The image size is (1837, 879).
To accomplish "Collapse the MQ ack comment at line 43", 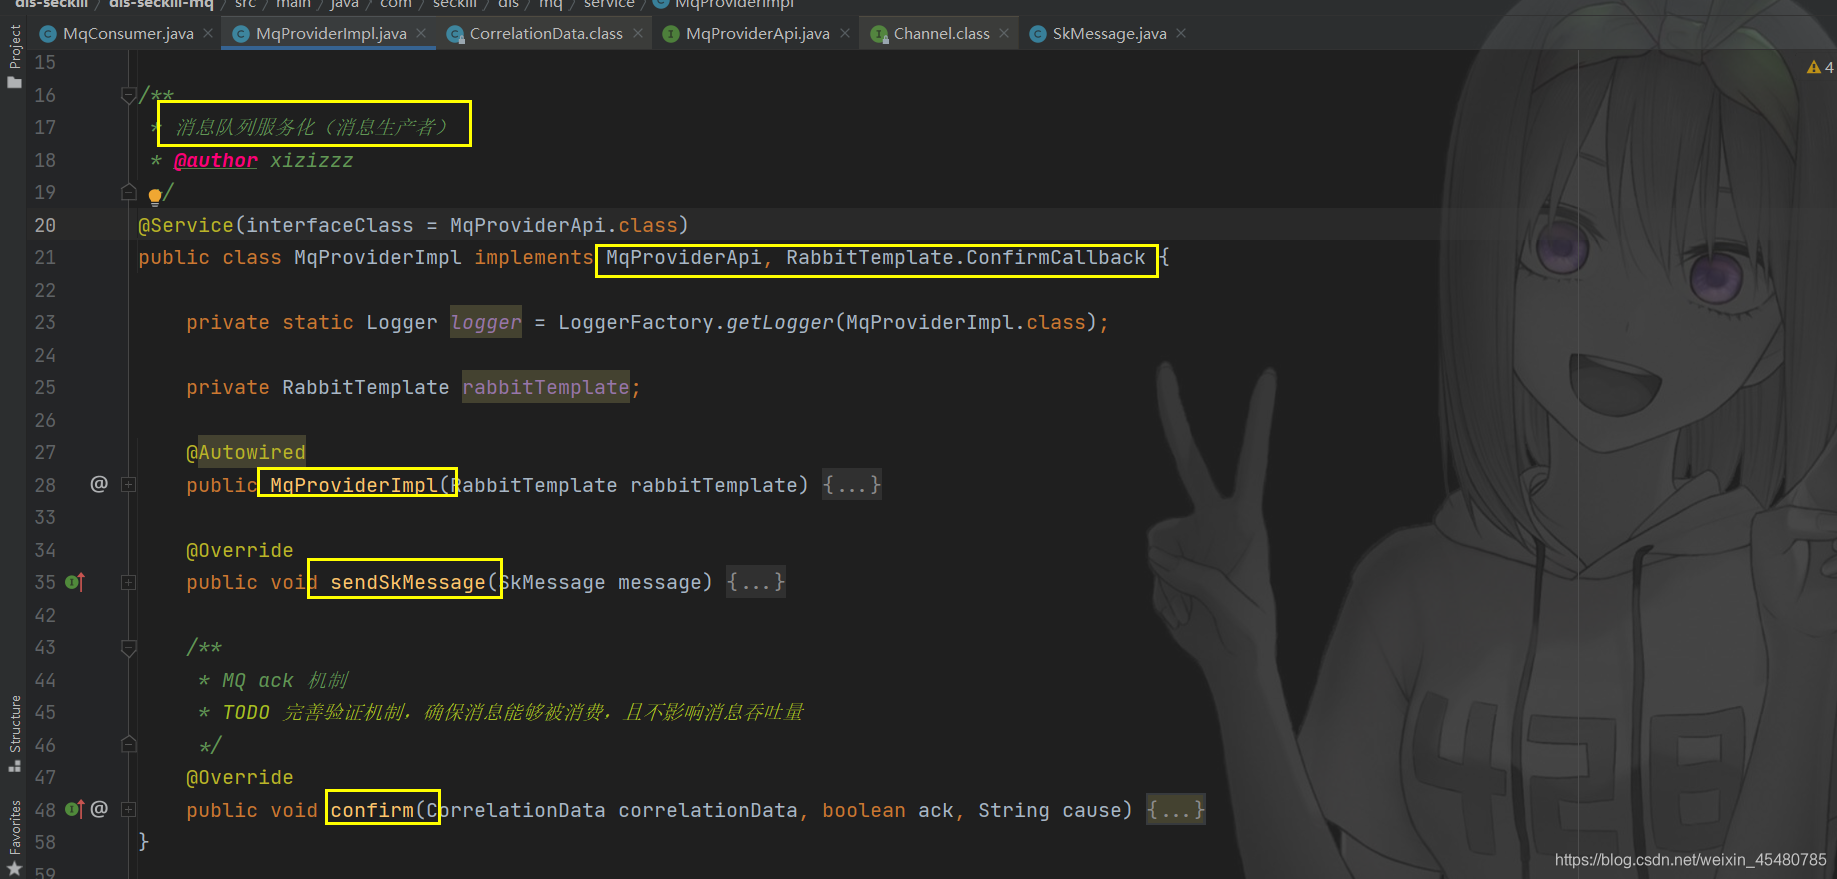I will pos(128,648).
